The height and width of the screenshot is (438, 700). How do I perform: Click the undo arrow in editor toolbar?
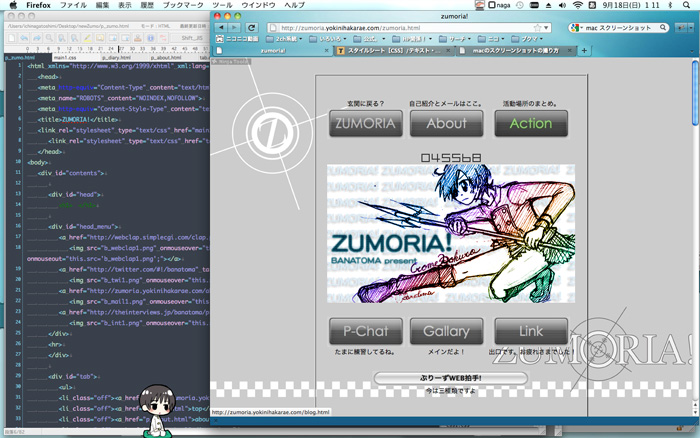click(x=24, y=38)
